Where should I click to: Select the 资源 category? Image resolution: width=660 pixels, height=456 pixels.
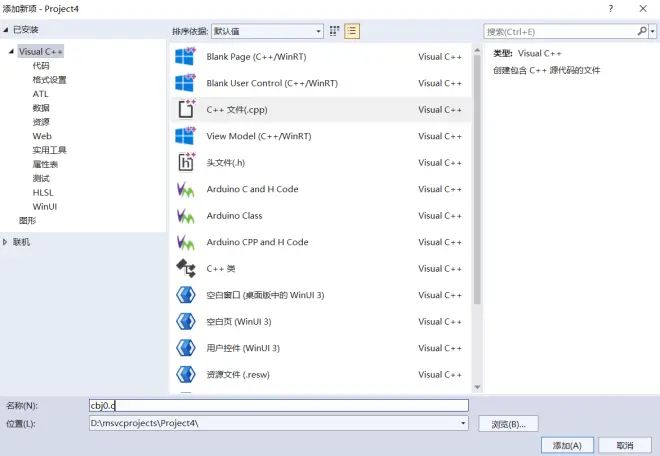coord(41,122)
